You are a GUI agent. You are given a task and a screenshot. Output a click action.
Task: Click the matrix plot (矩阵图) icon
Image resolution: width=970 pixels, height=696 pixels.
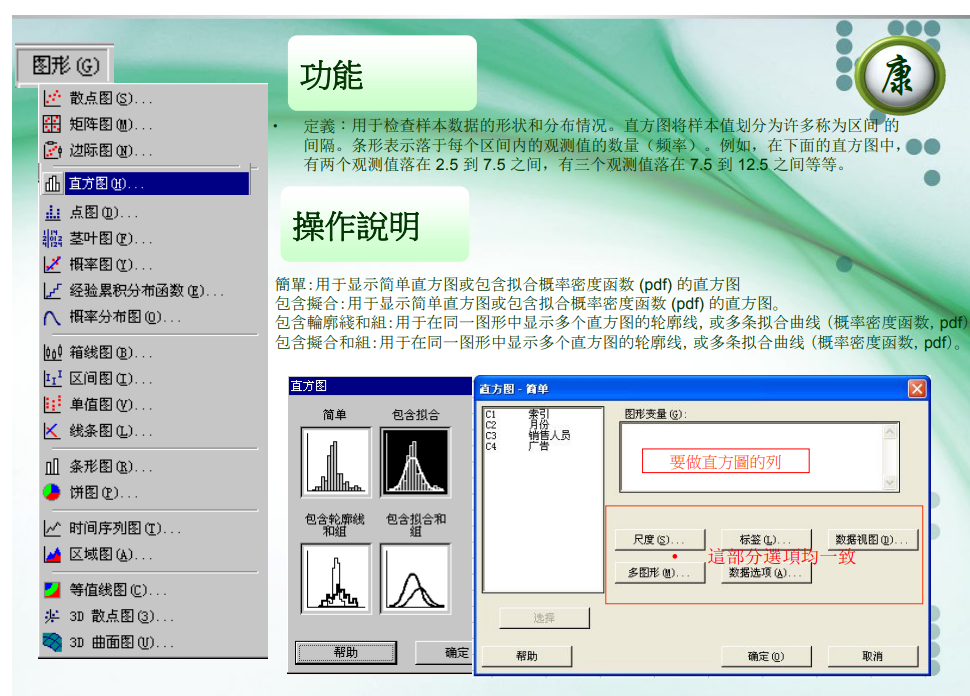coord(52,125)
